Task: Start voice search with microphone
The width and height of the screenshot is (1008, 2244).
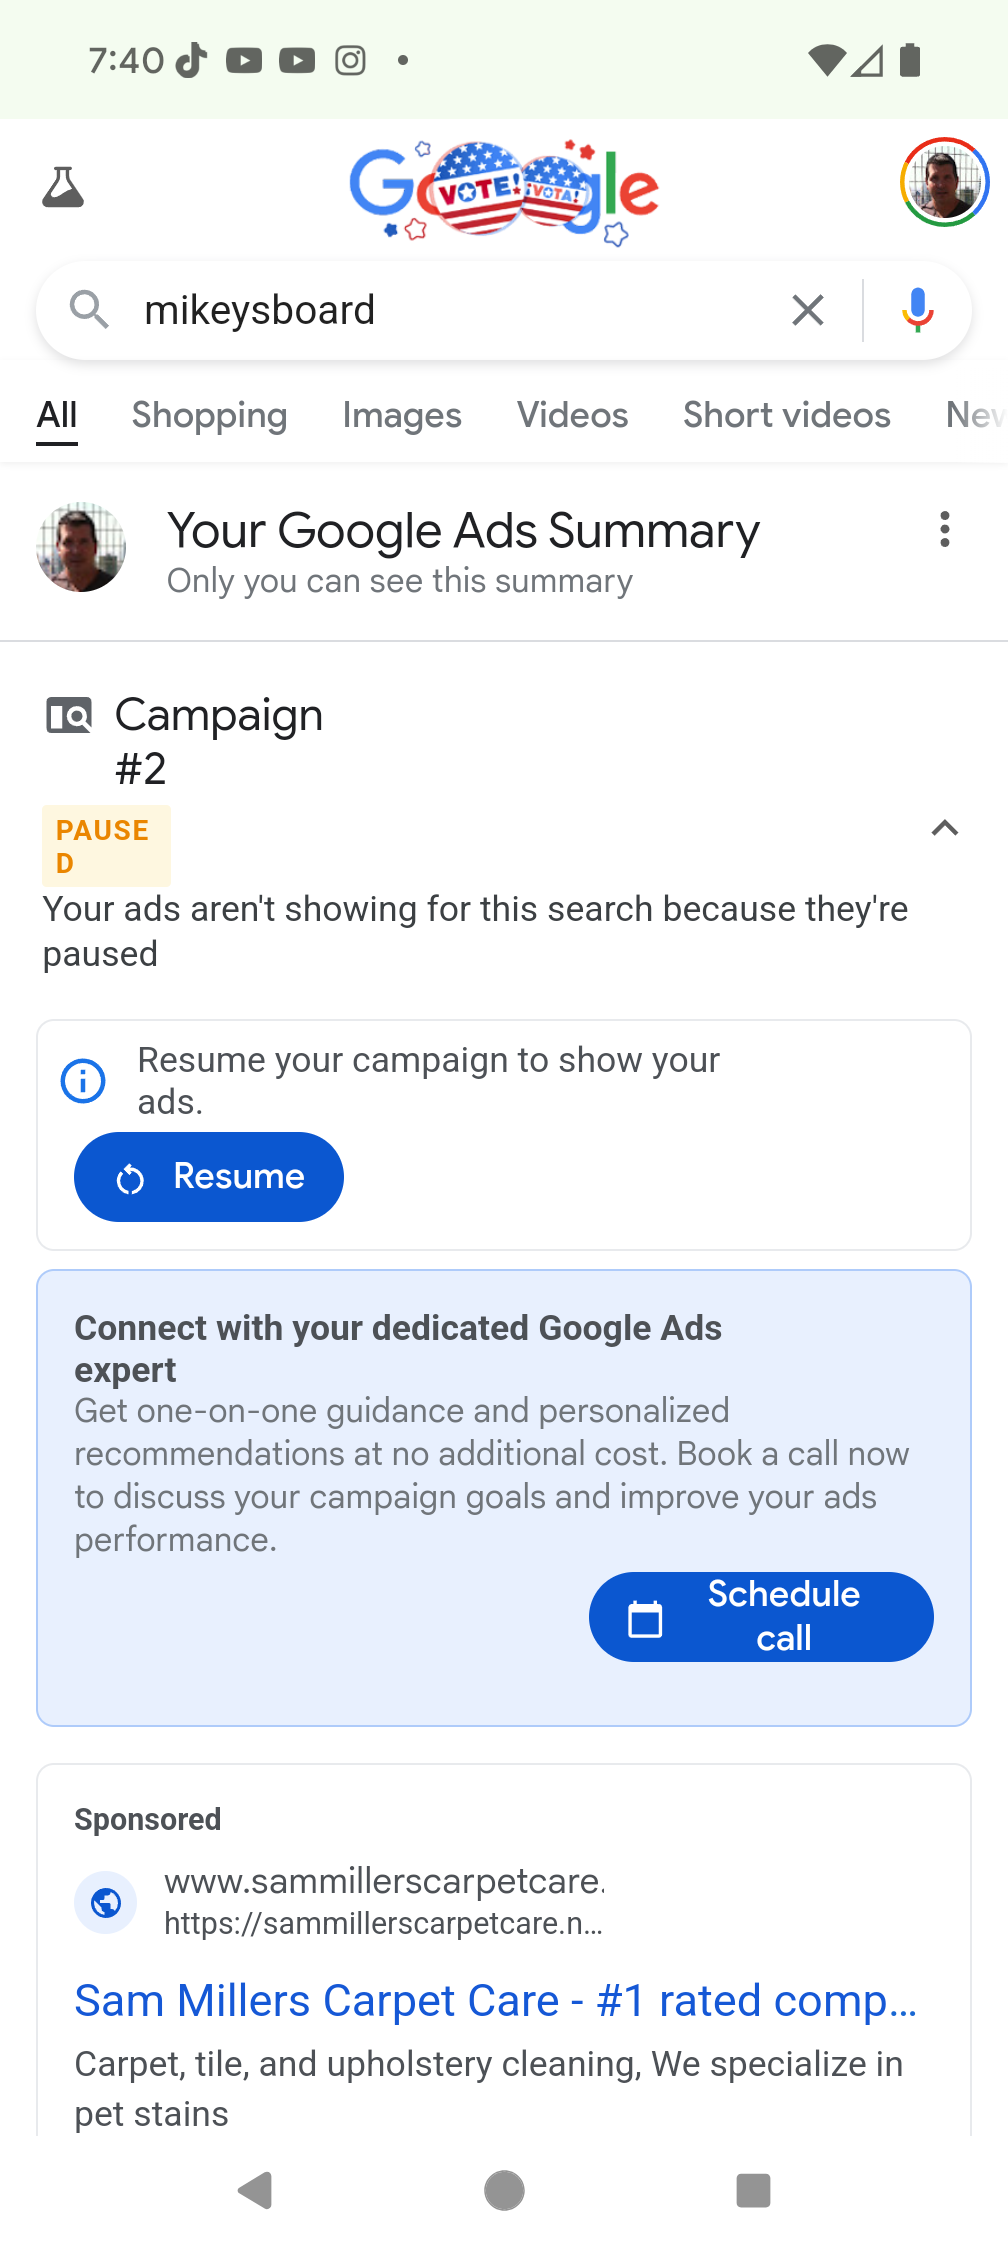Action: point(917,310)
